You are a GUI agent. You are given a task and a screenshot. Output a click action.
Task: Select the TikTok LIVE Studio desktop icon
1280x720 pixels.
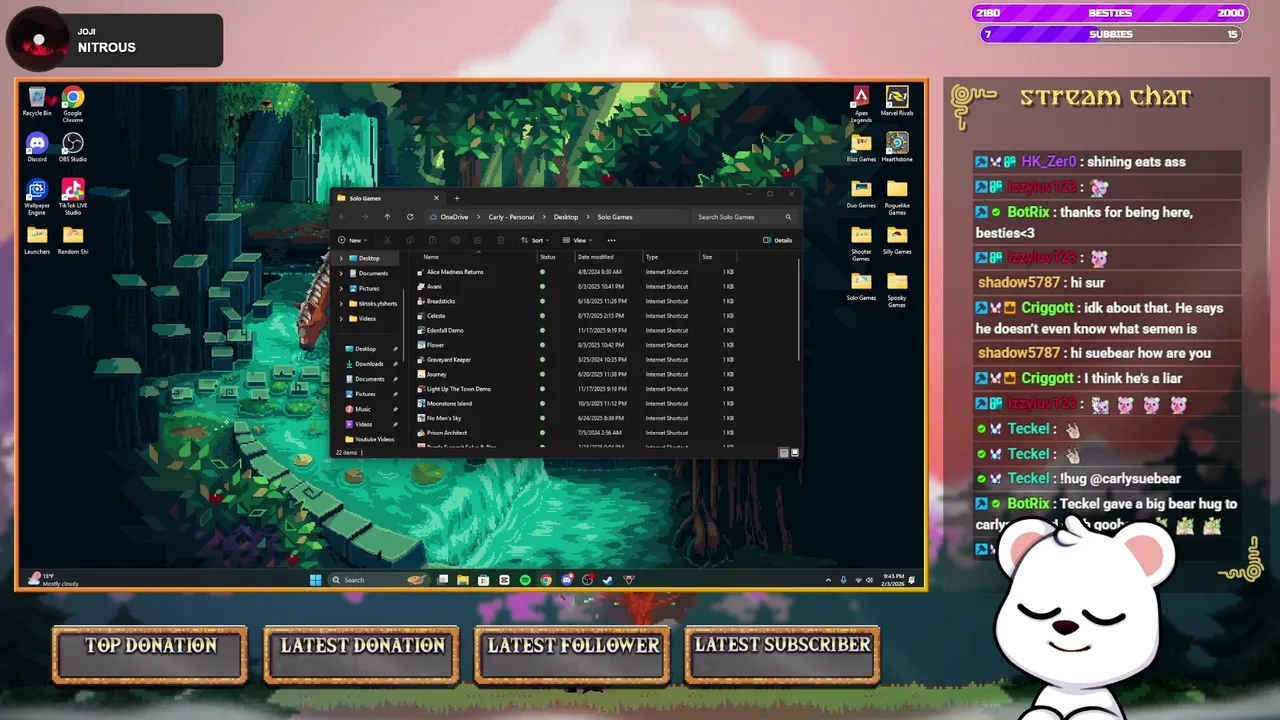click(72, 197)
